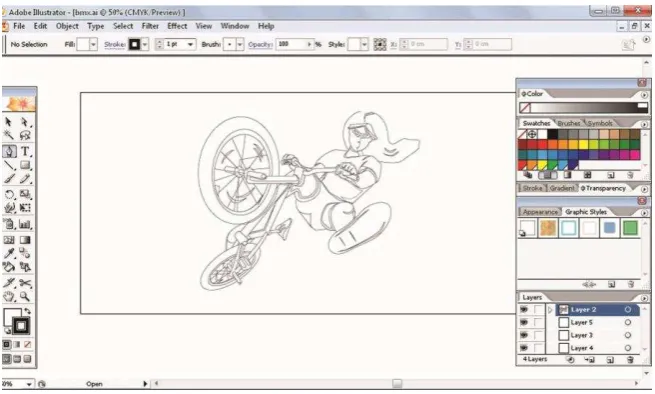Select the Zoom magnifier tool

coord(25,297)
